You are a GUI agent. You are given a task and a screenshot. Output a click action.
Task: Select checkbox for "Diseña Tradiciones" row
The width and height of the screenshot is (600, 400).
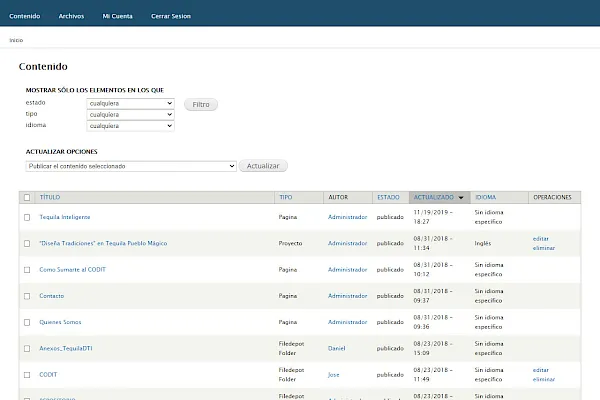click(x=27, y=243)
